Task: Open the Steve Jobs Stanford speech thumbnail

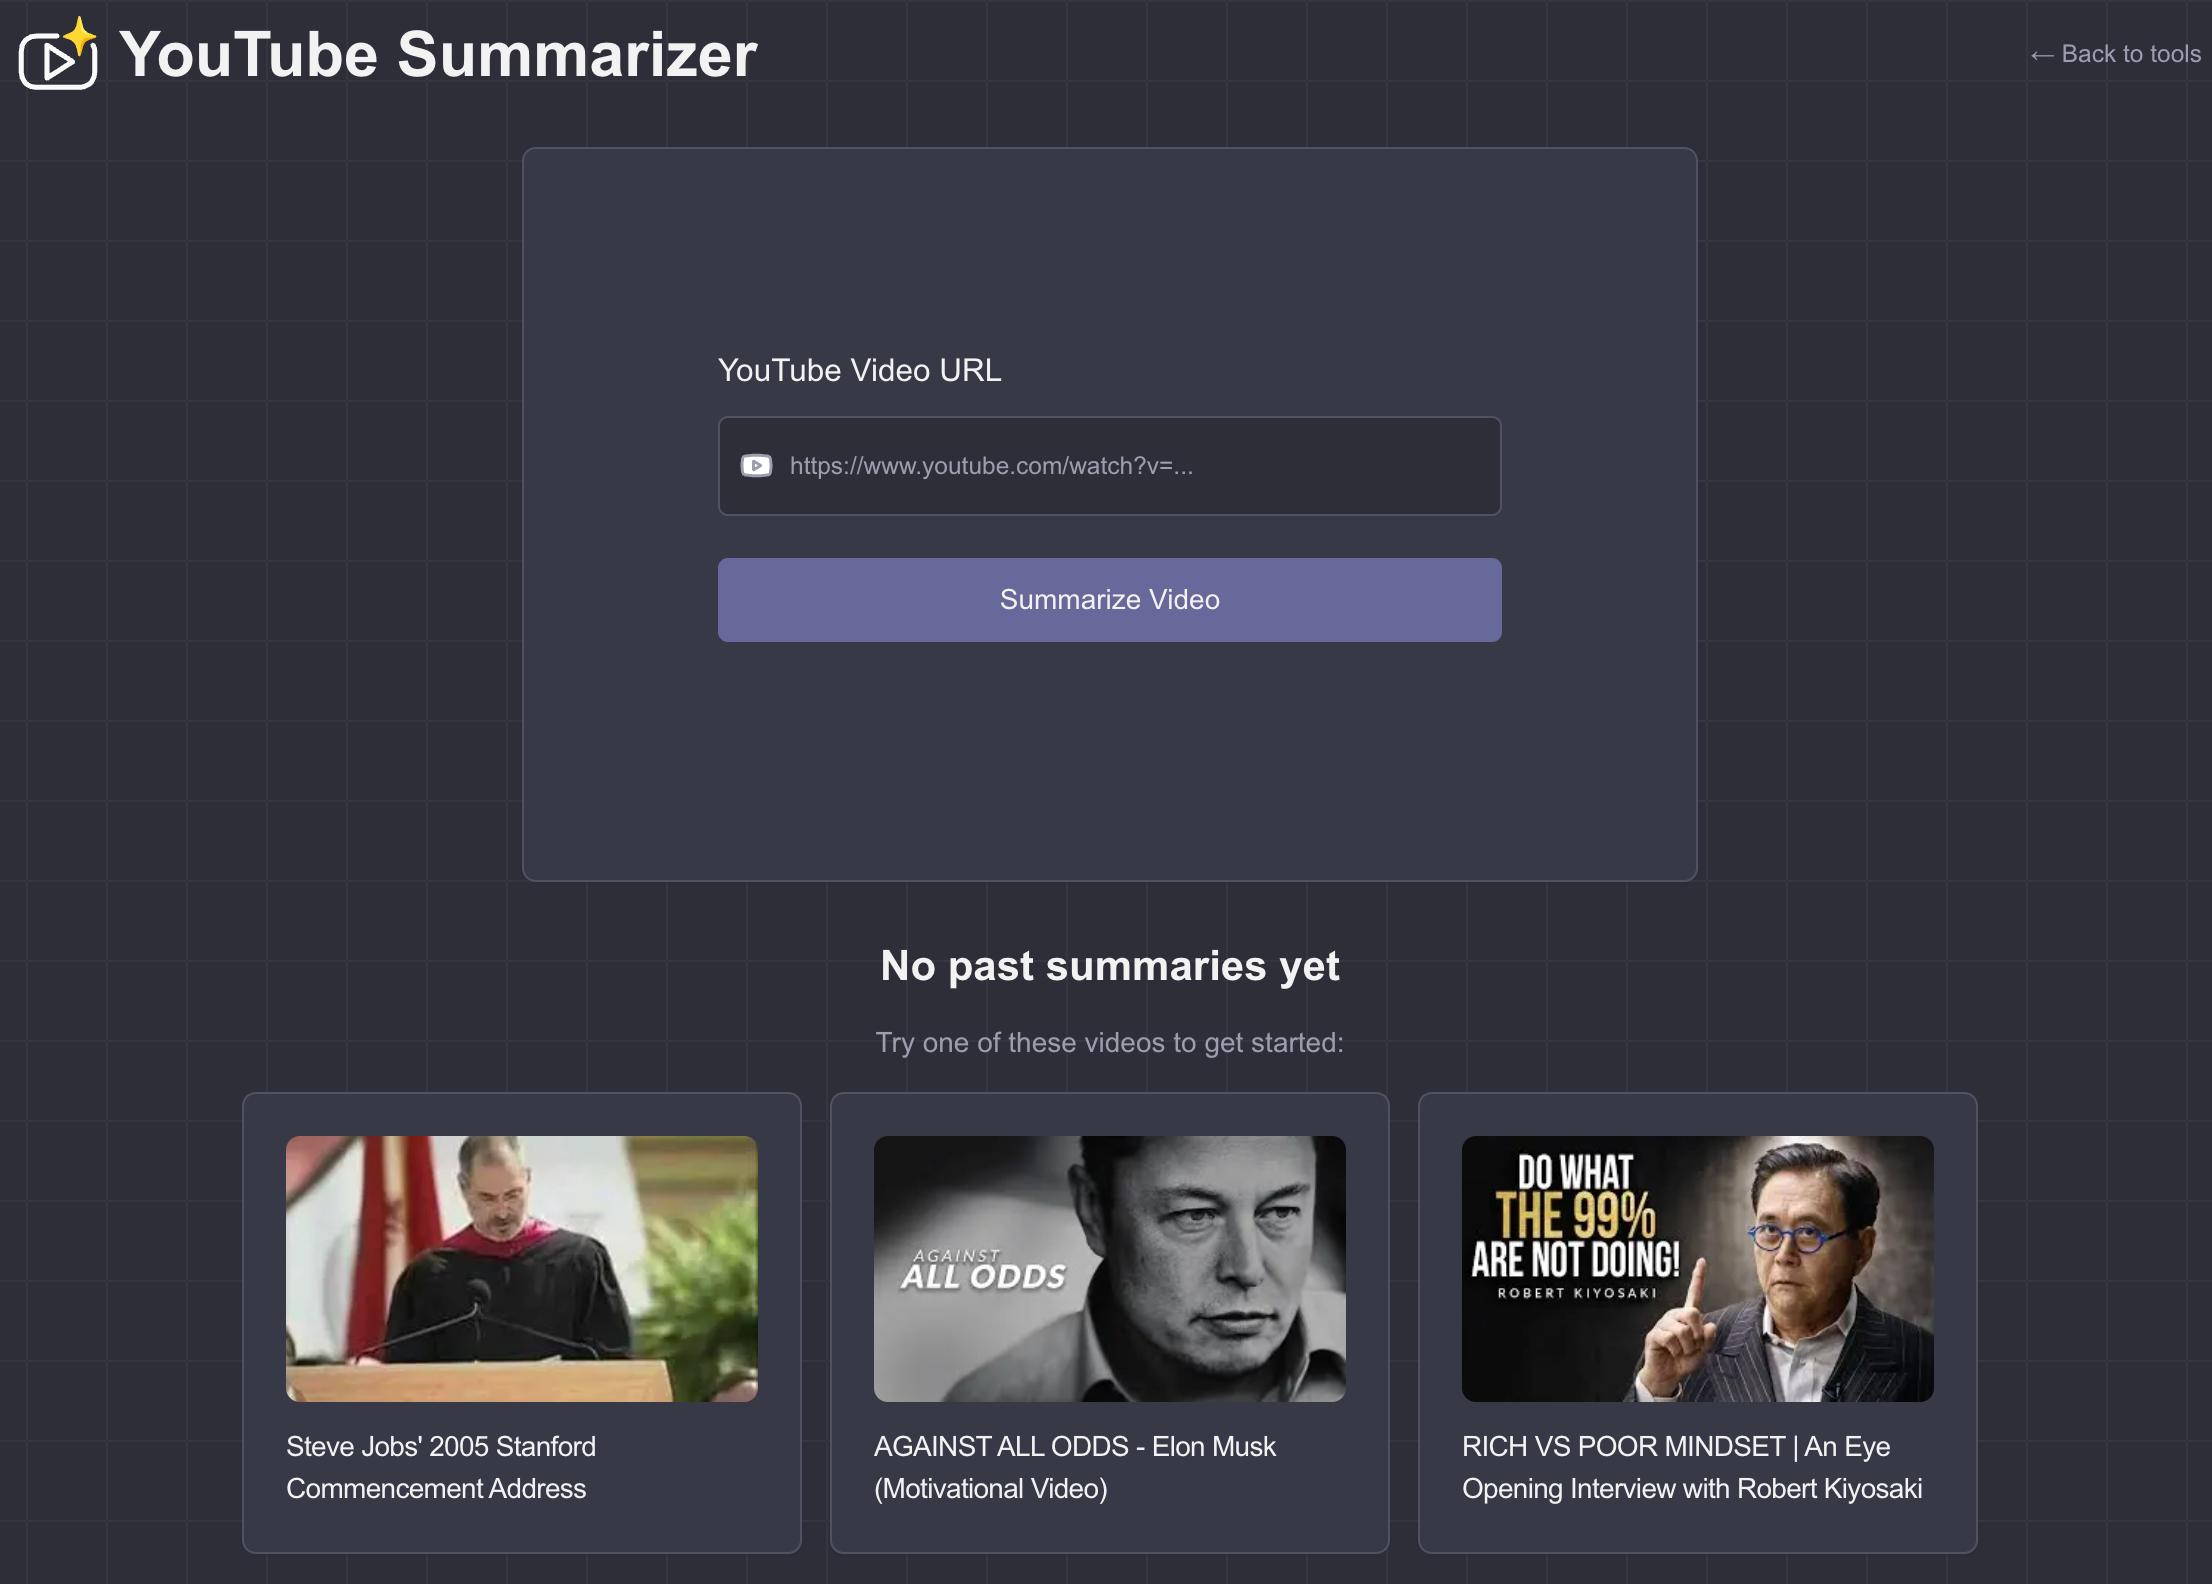Action: pos(521,1268)
